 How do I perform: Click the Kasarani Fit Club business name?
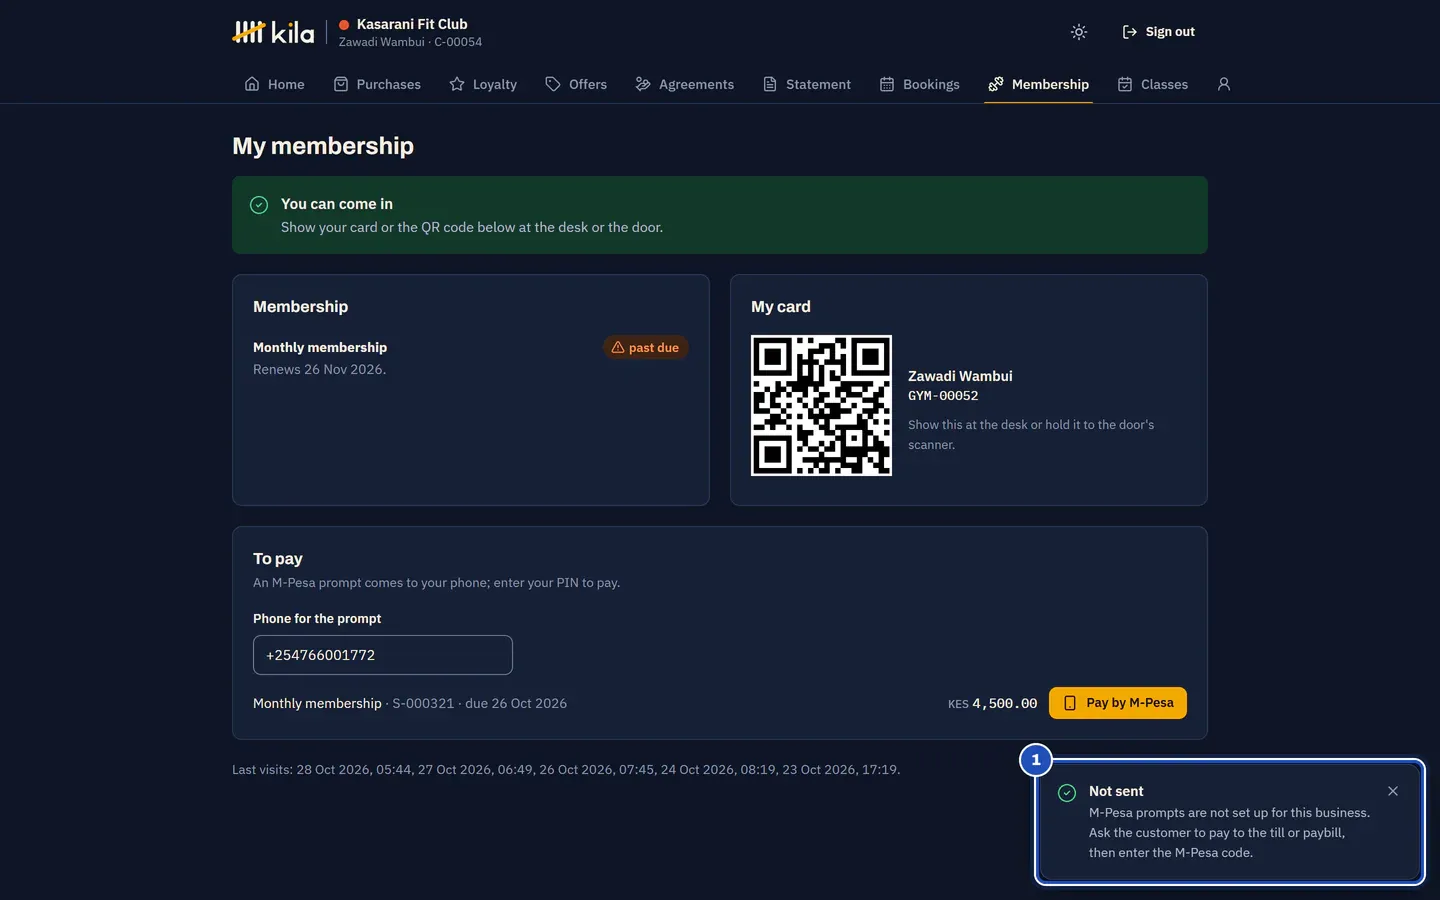coord(412,24)
